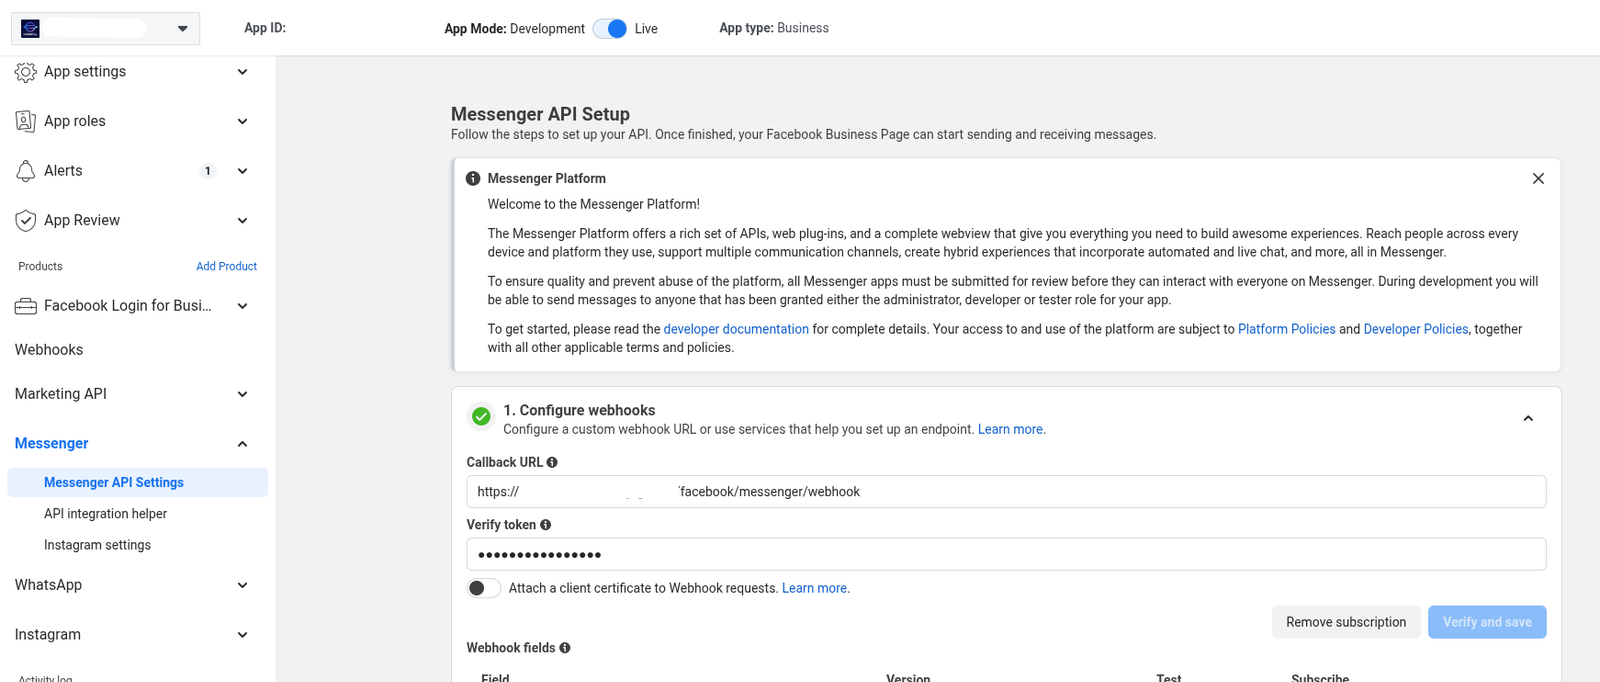1600x682 pixels.
Task: Open the Developer Policies link
Action: (x=1415, y=329)
